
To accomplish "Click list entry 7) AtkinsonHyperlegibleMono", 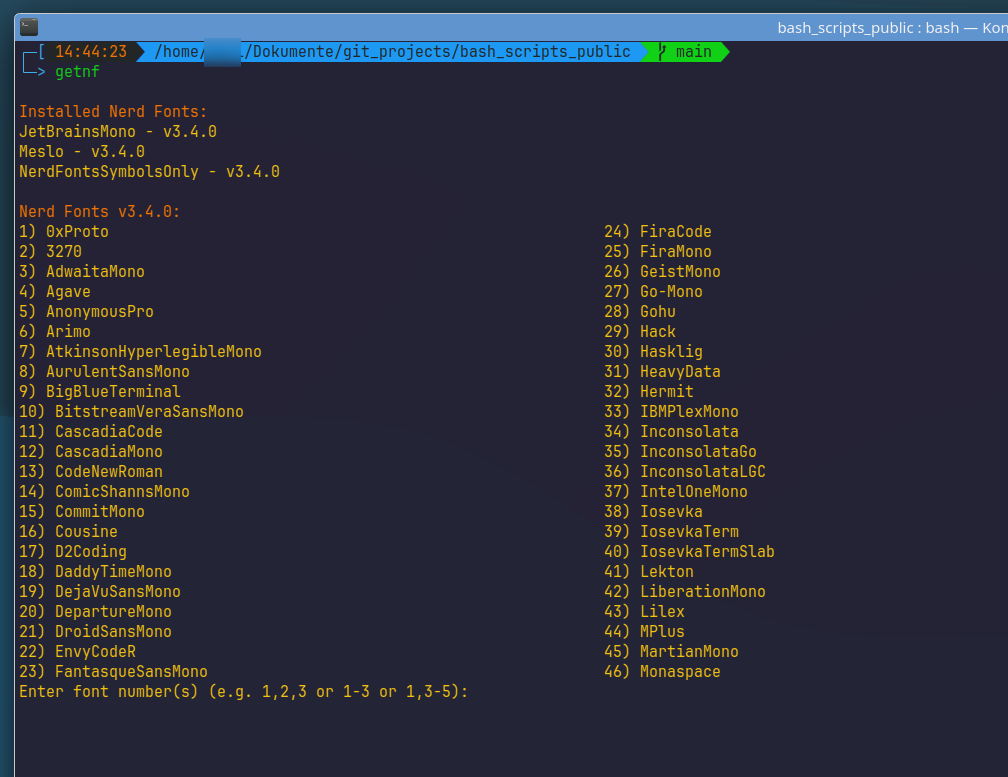I will pos(140,352).
